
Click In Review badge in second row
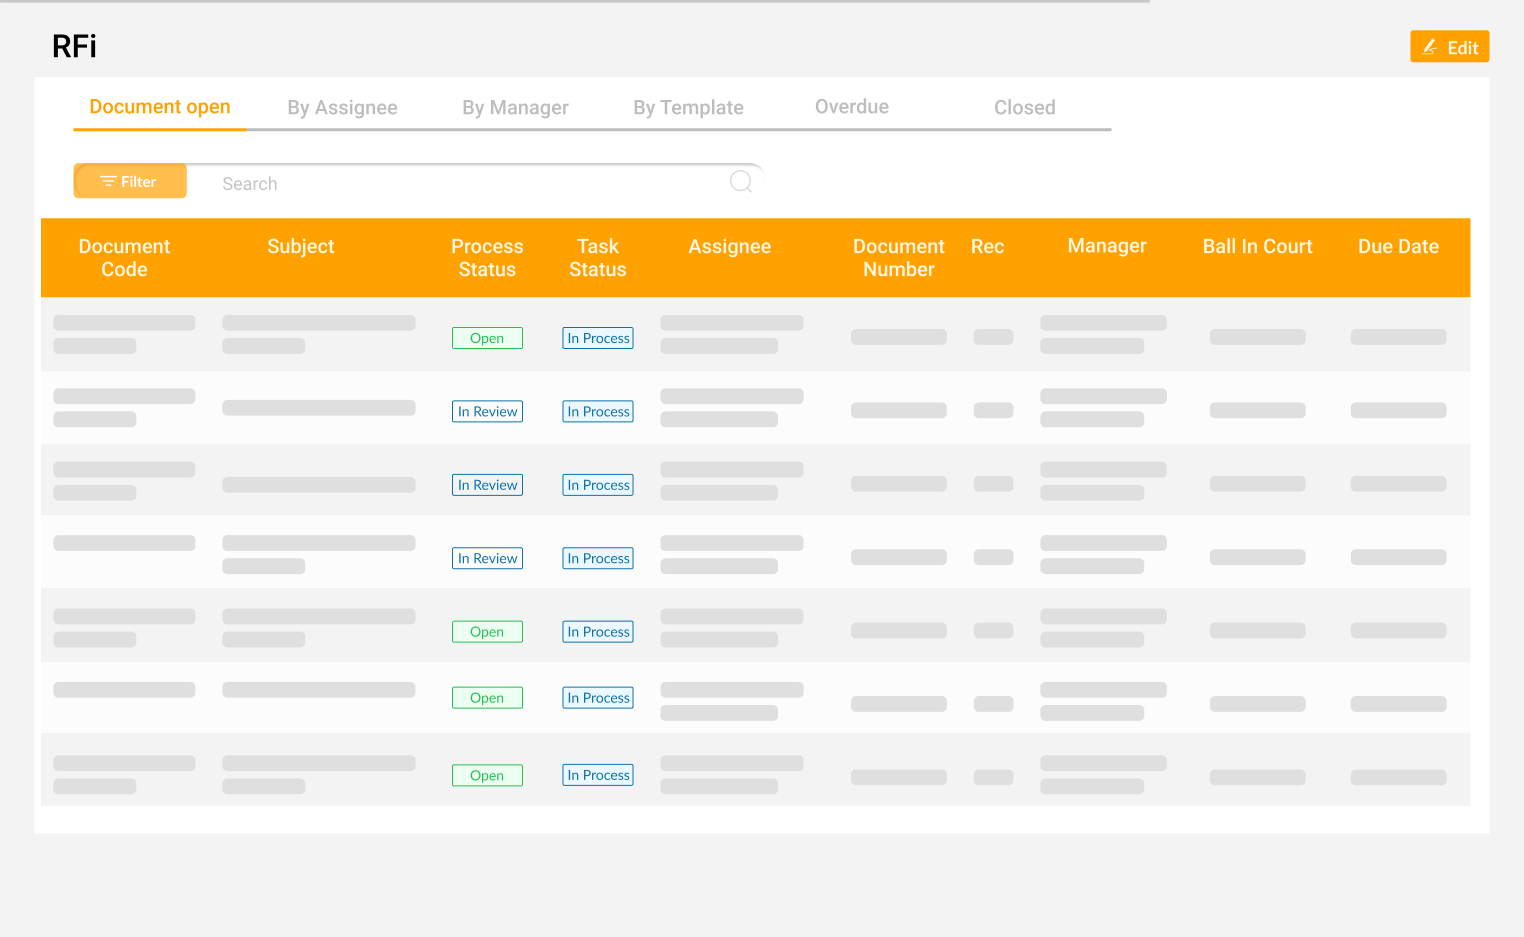487,412
